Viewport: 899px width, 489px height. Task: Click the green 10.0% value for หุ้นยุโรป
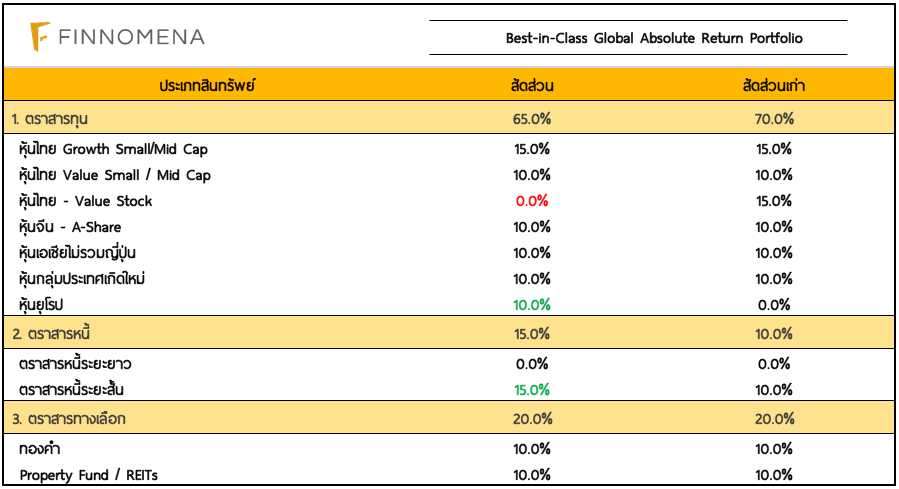(532, 304)
